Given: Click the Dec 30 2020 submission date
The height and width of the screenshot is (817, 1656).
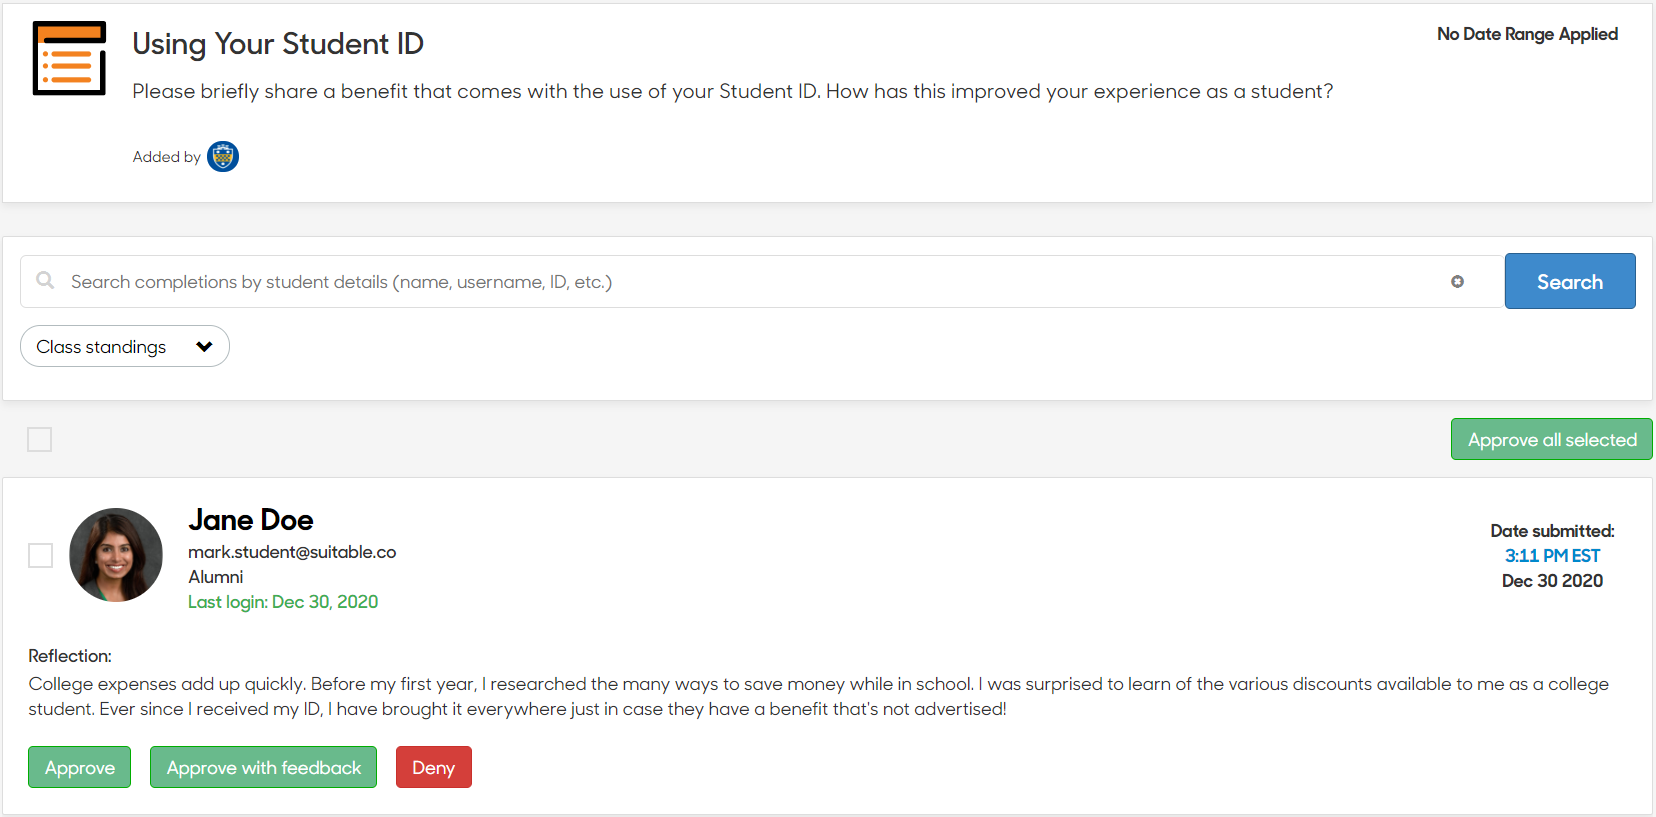Looking at the screenshot, I should 1552,581.
